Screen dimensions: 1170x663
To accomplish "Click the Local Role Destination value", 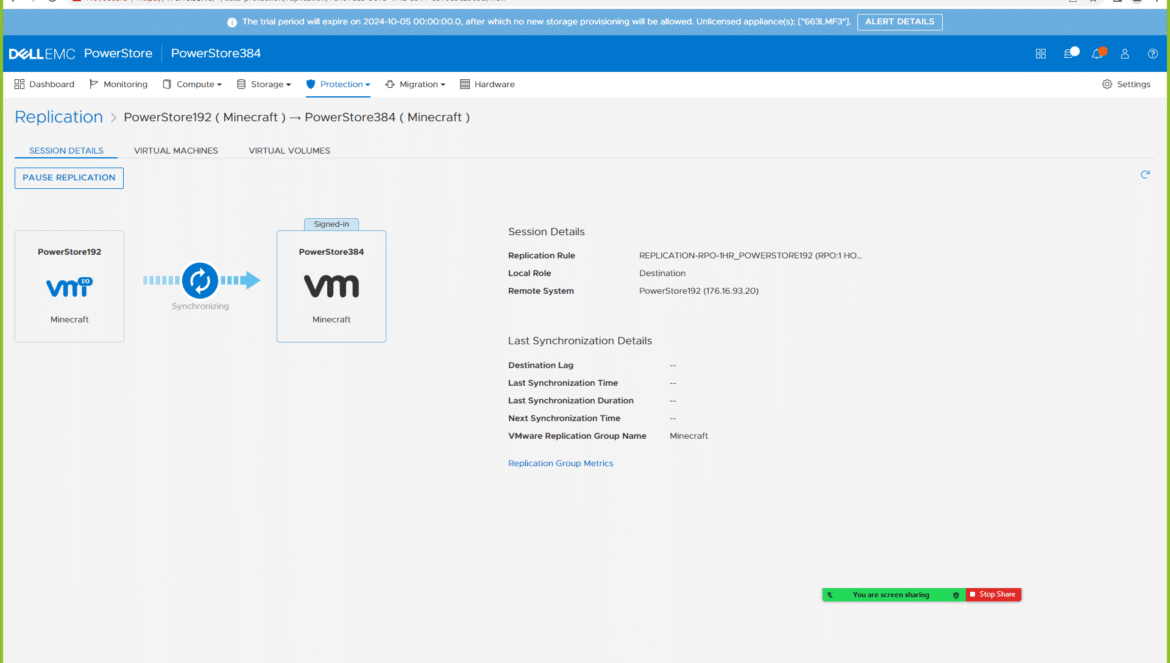I will point(662,273).
